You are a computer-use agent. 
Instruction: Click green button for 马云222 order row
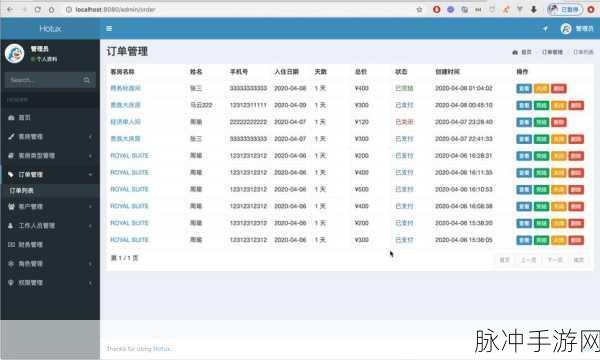[541, 105]
